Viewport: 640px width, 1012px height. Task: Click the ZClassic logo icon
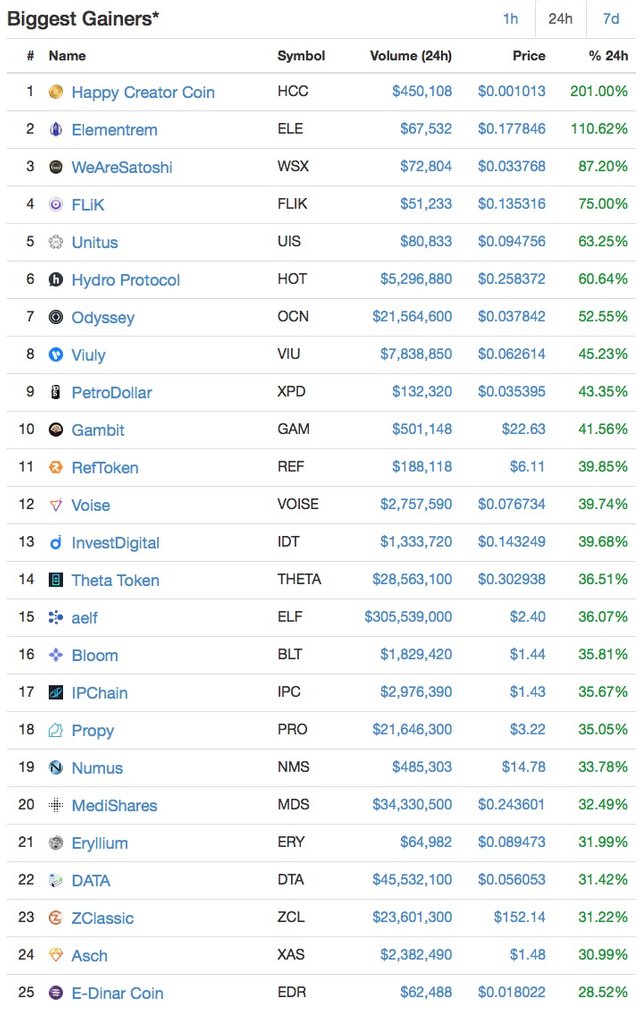(56, 918)
